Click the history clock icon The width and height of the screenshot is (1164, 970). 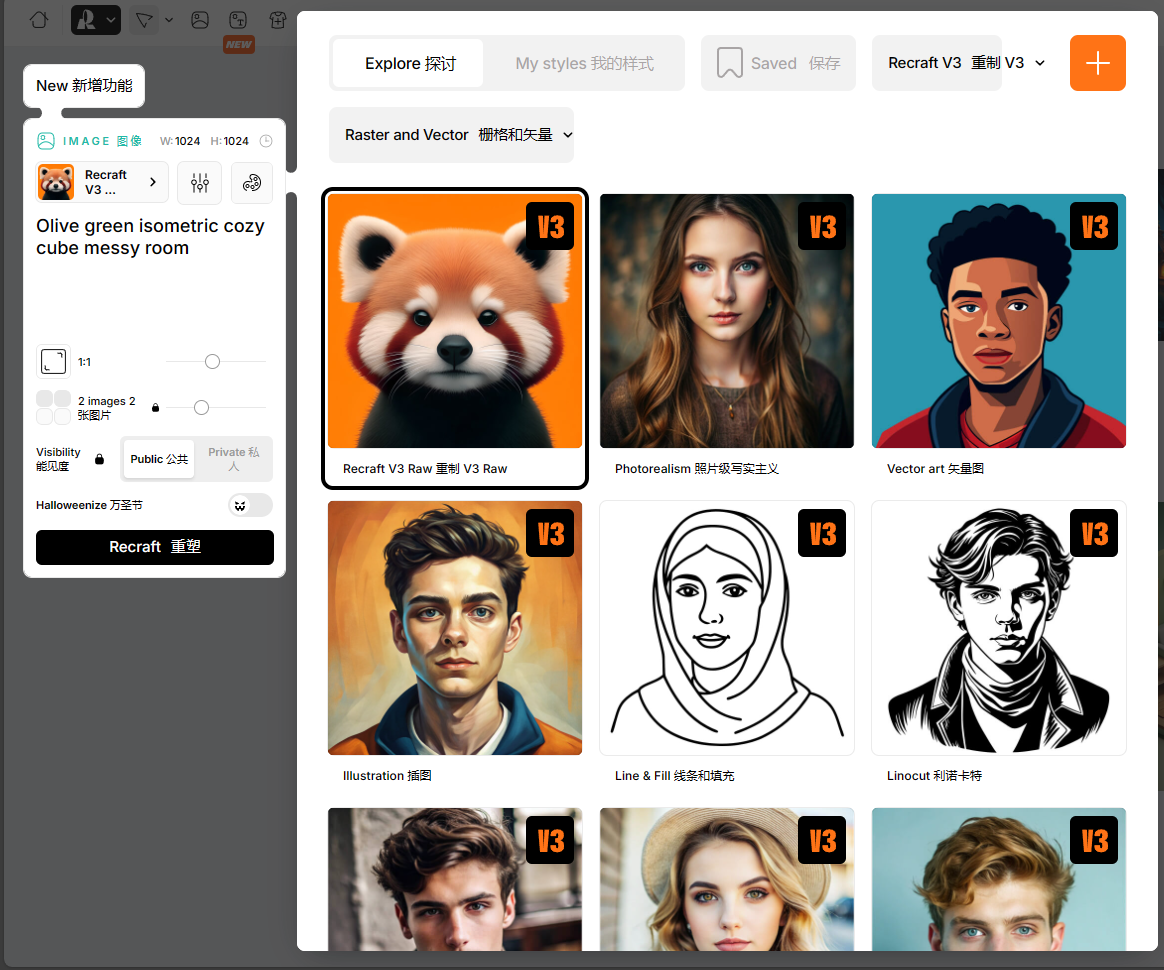[x=266, y=141]
